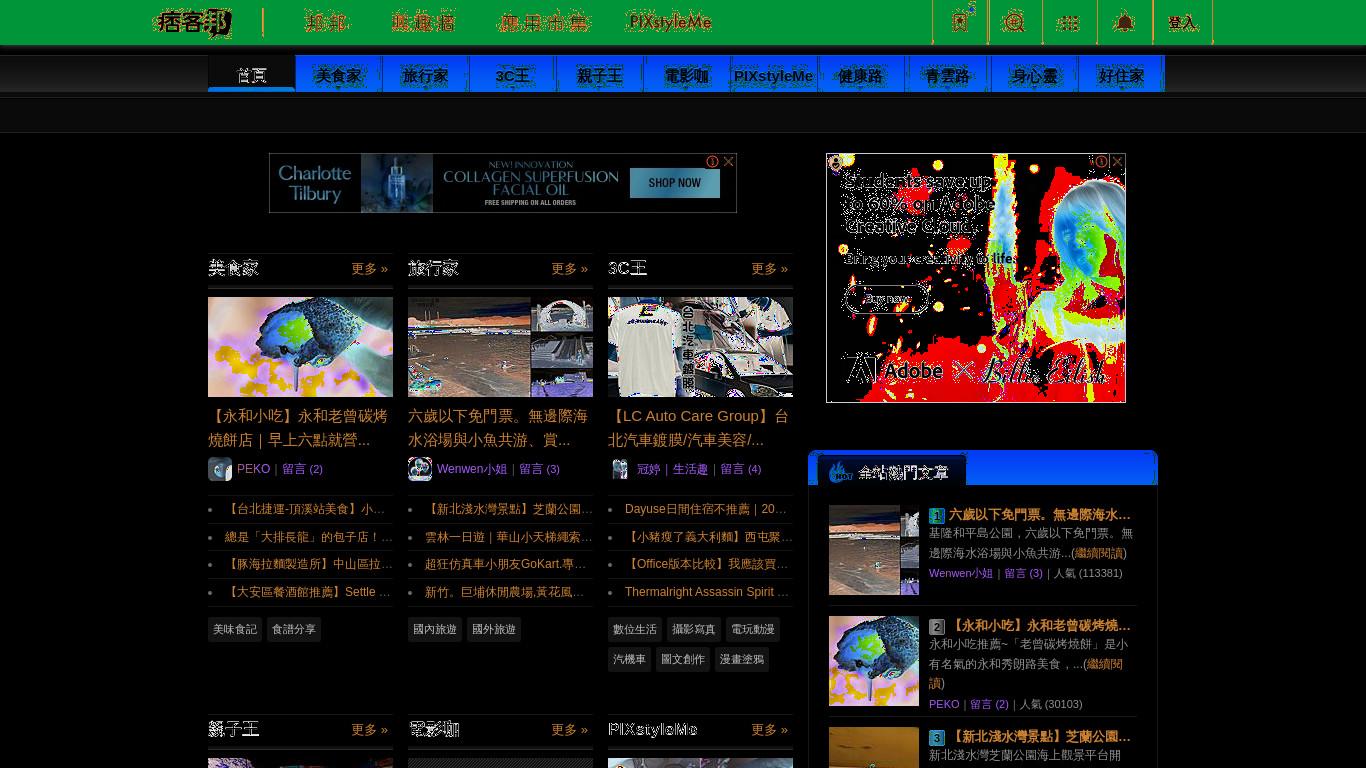Screen dimensions: 1366x768
Task: Switch to the 身心靈 tab
Action: tap(1035, 75)
